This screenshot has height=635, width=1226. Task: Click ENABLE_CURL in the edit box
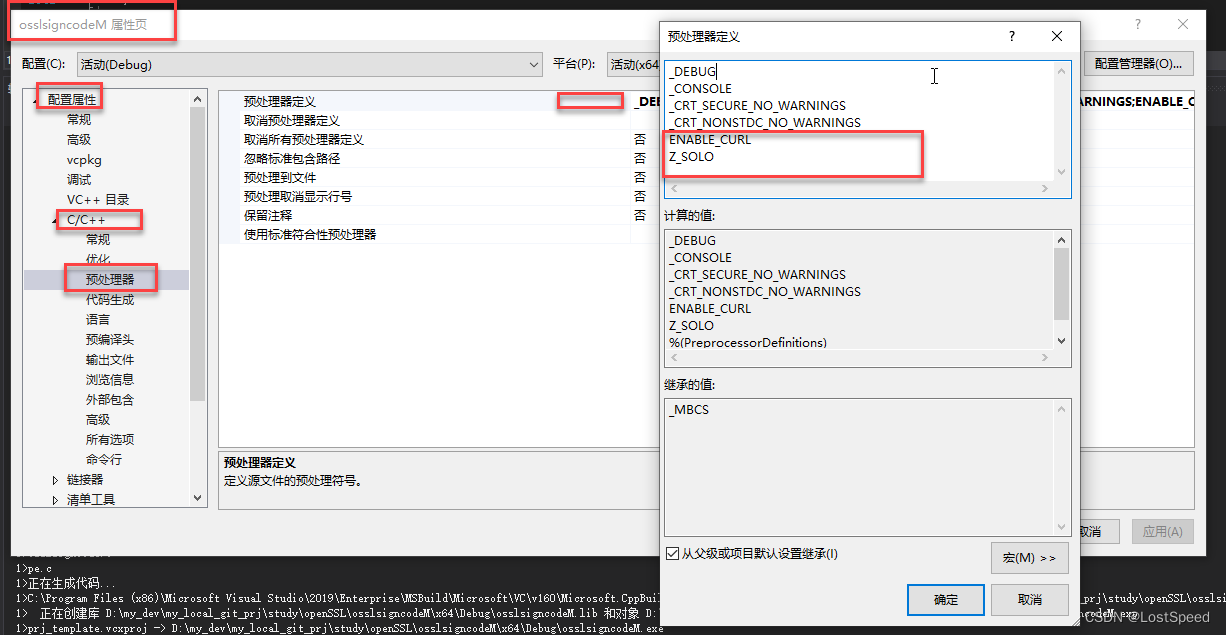tap(709, 140)
